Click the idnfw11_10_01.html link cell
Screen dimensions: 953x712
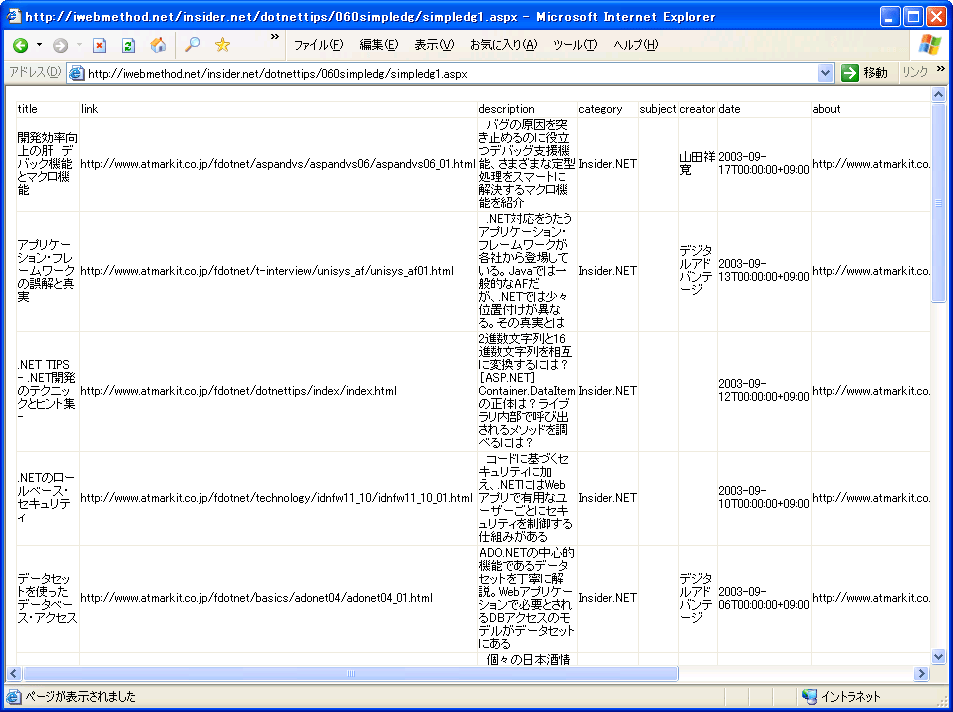(x=277, y=497)
